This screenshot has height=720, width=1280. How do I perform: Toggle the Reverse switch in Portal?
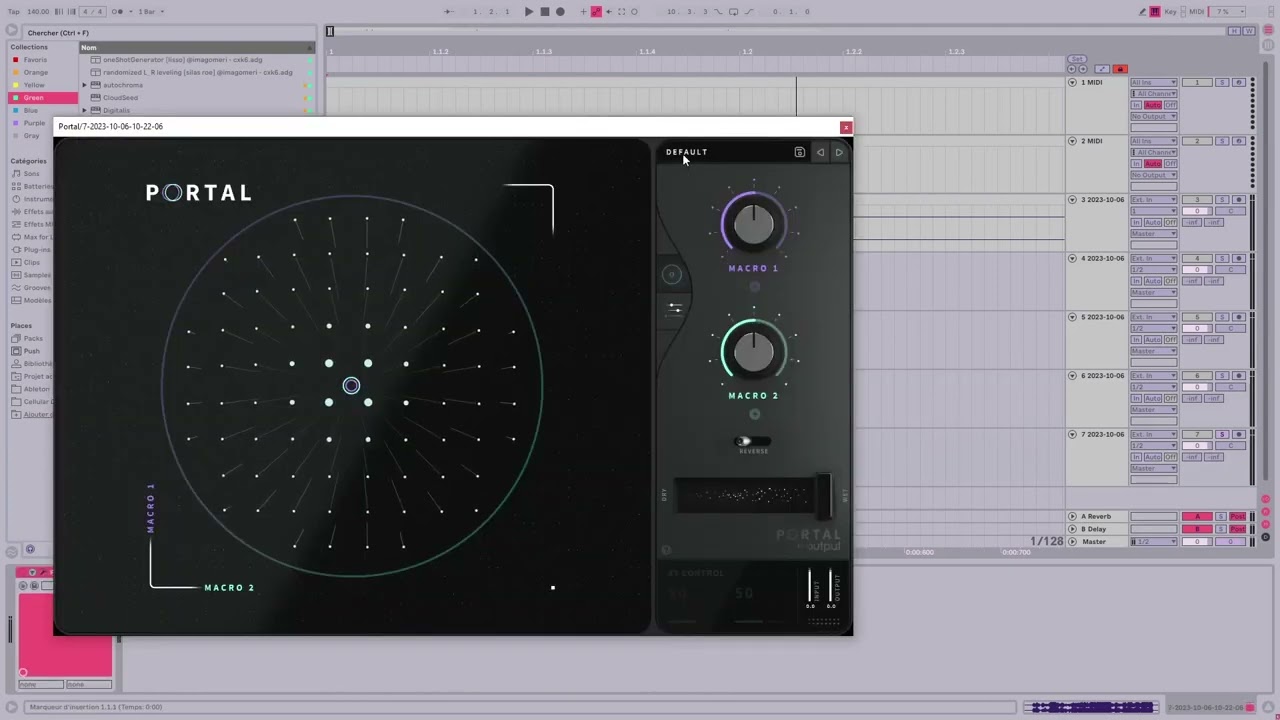click(x=752, y=441)
